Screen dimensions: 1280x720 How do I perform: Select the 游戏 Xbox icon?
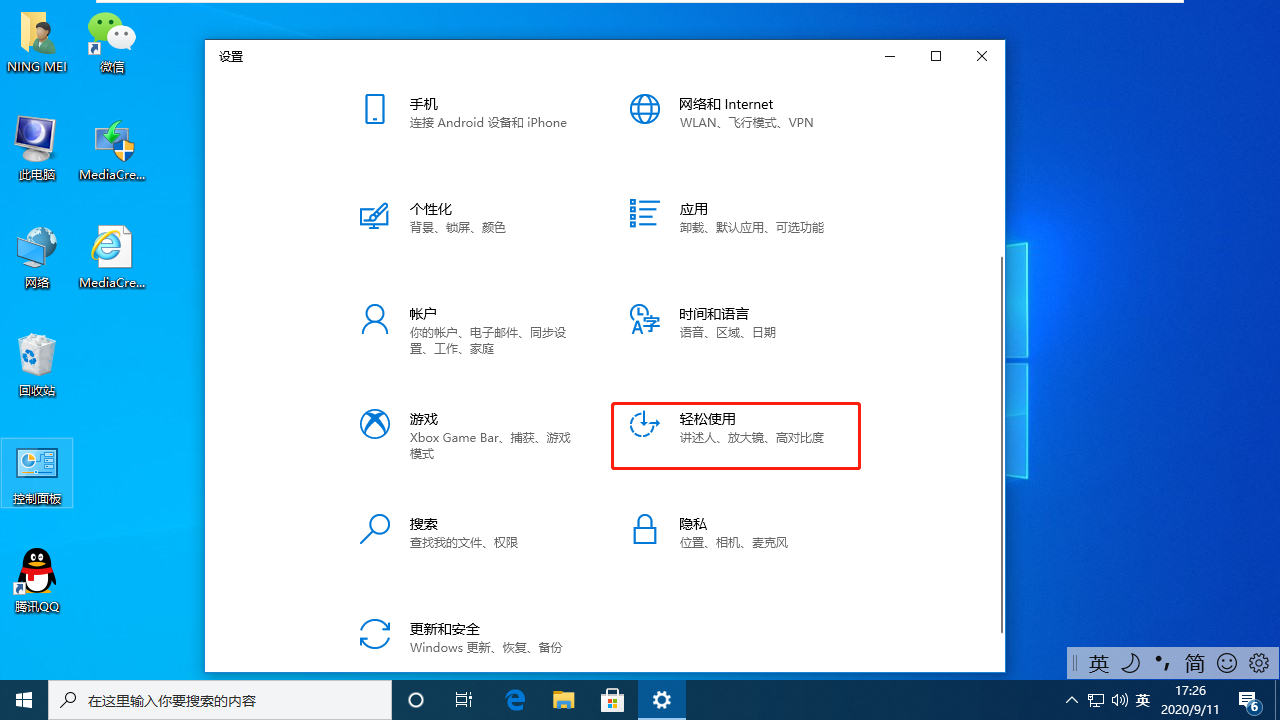tap(374, 423)
